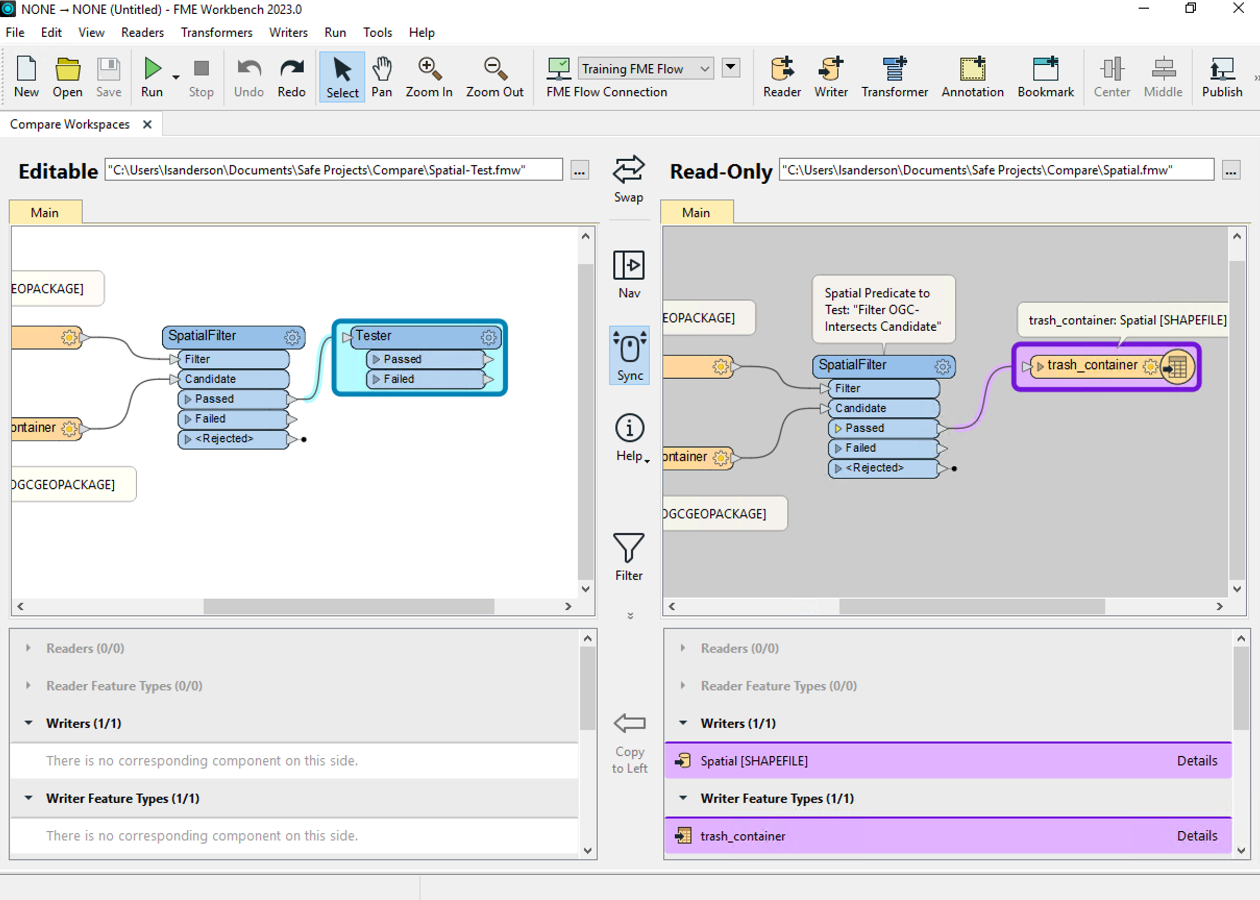Toggle Sync scrolling between canvases
This screenshot has width=1260, height=900.
coord(630,356)
